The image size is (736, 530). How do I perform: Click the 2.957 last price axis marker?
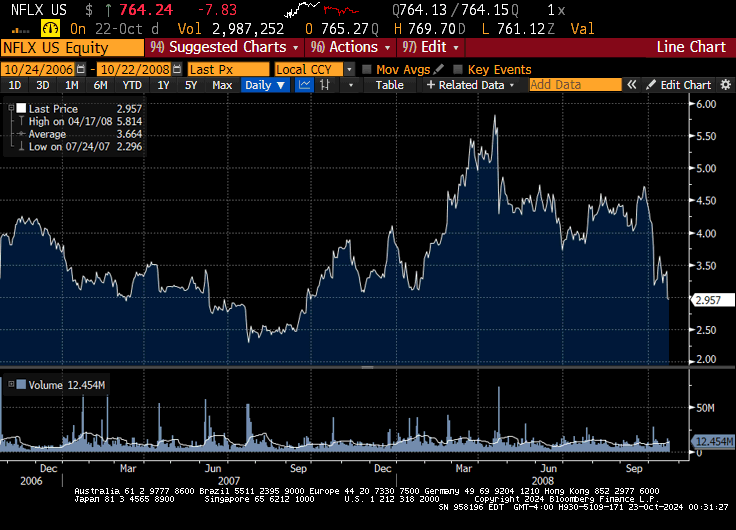pyautogui.click(x=712, y=300)
